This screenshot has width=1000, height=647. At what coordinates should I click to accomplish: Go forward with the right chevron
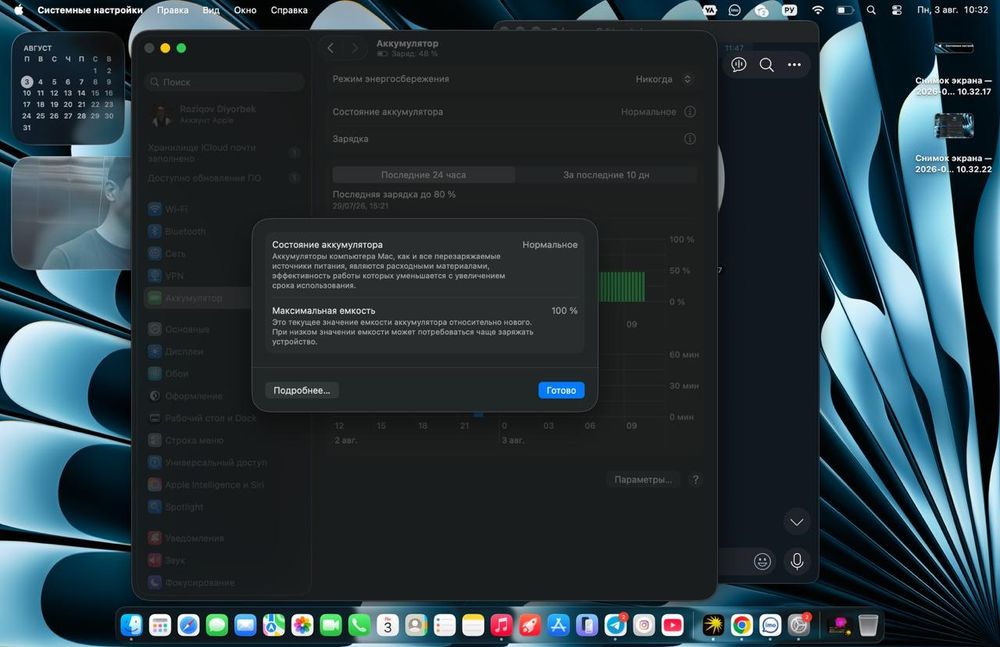tap(355, 48)
